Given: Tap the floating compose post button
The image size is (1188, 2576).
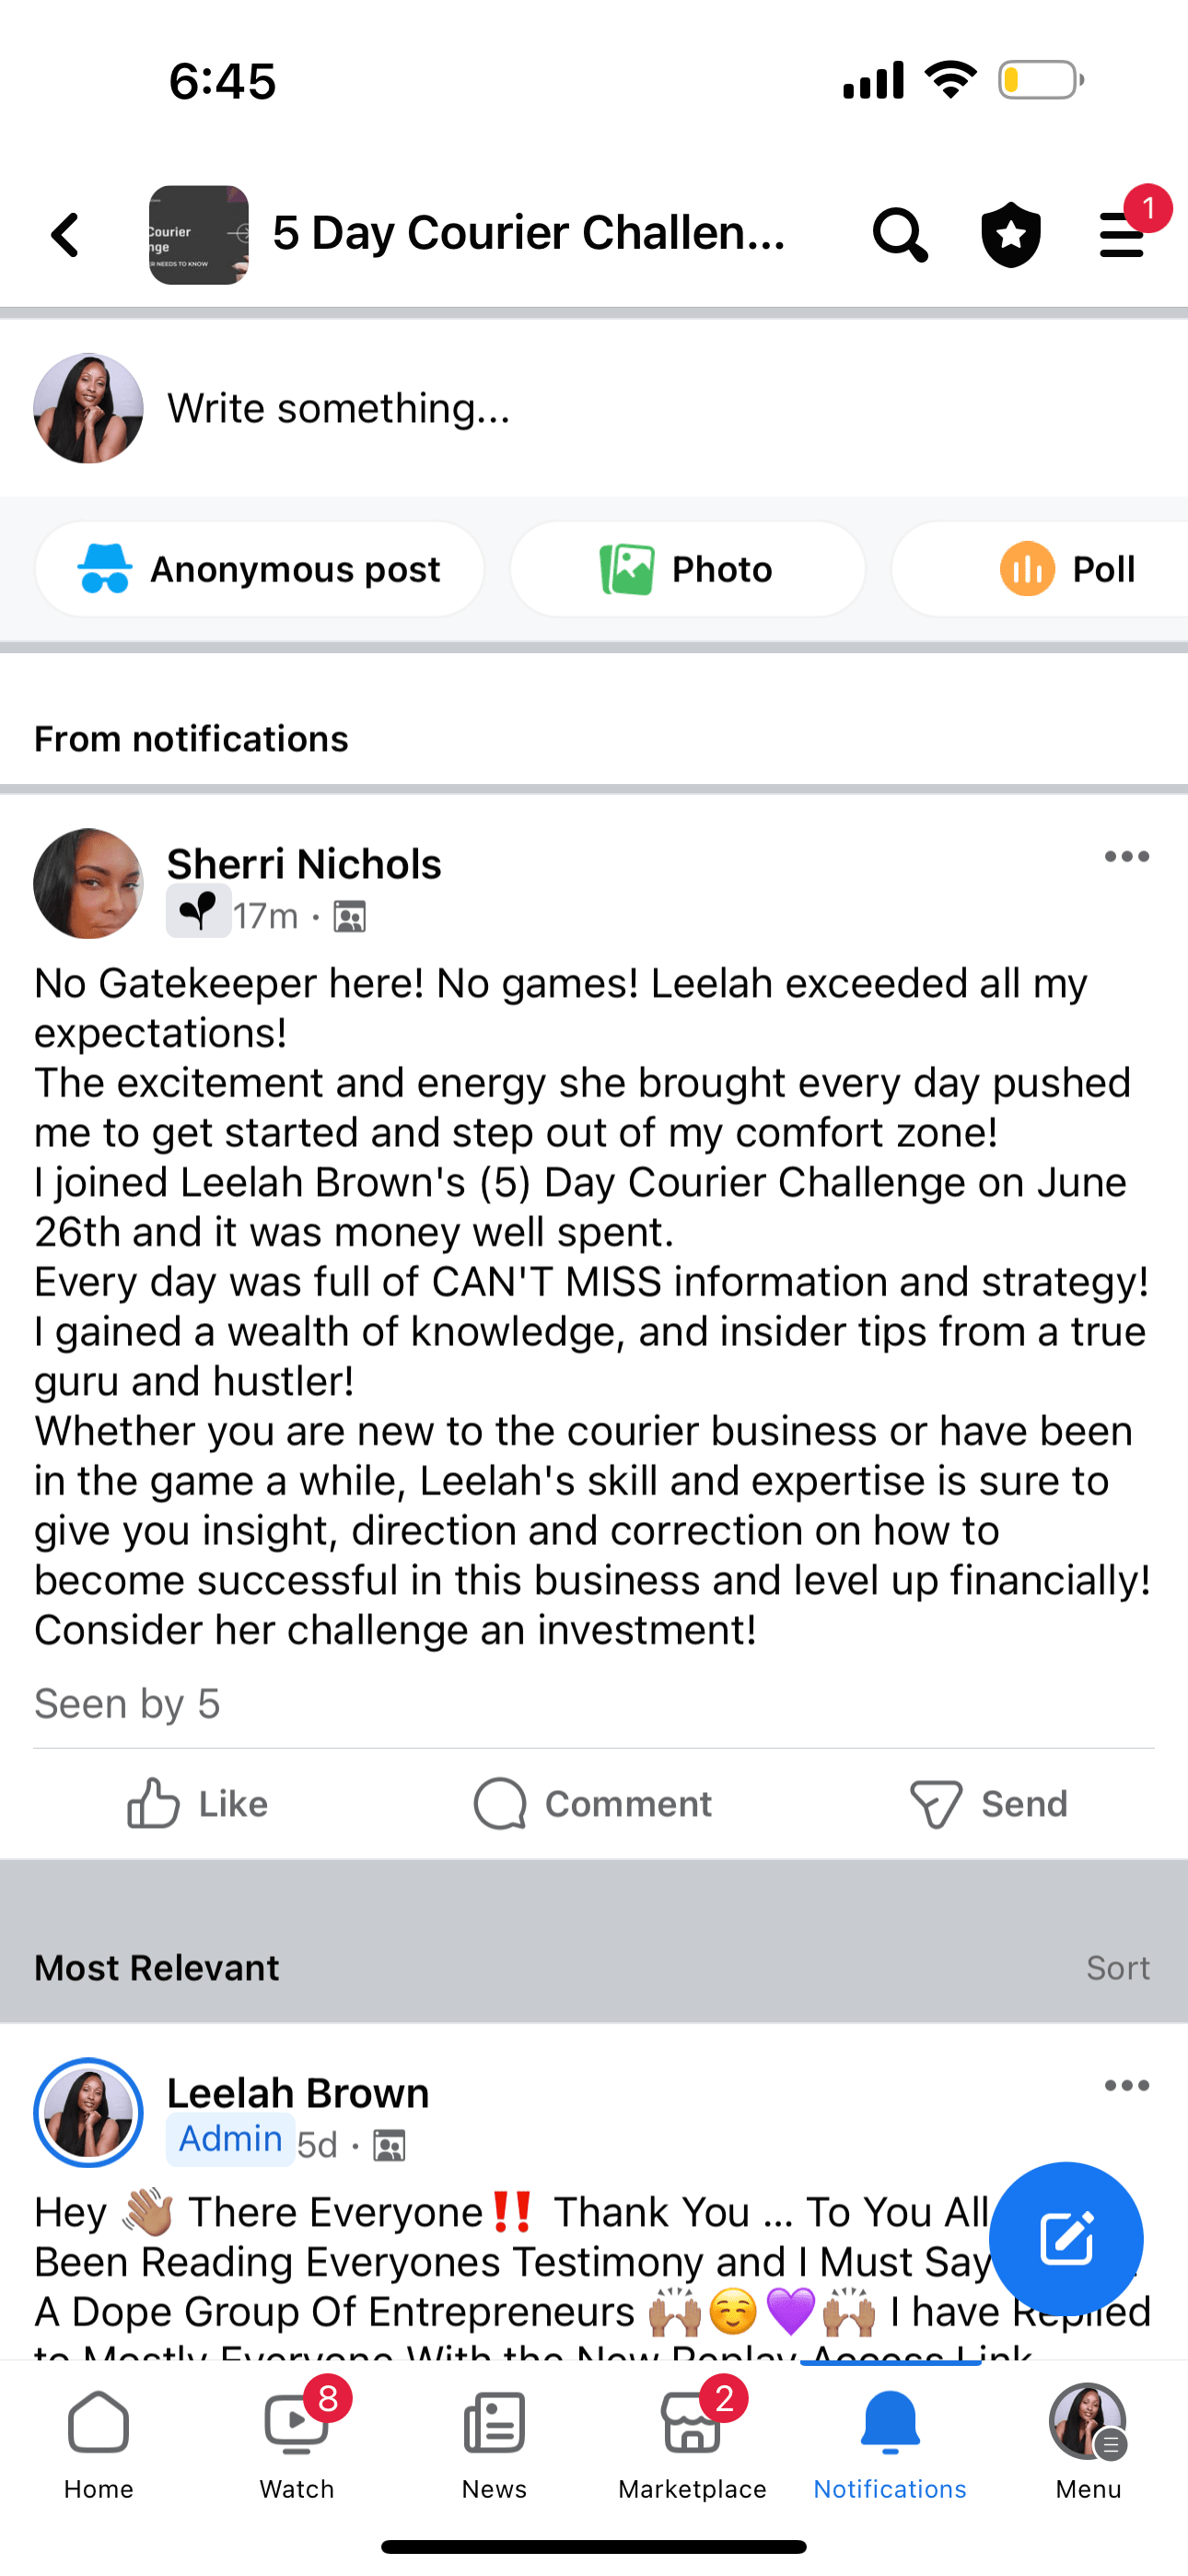Looking at the screenshot, I should [1065, 2238].
